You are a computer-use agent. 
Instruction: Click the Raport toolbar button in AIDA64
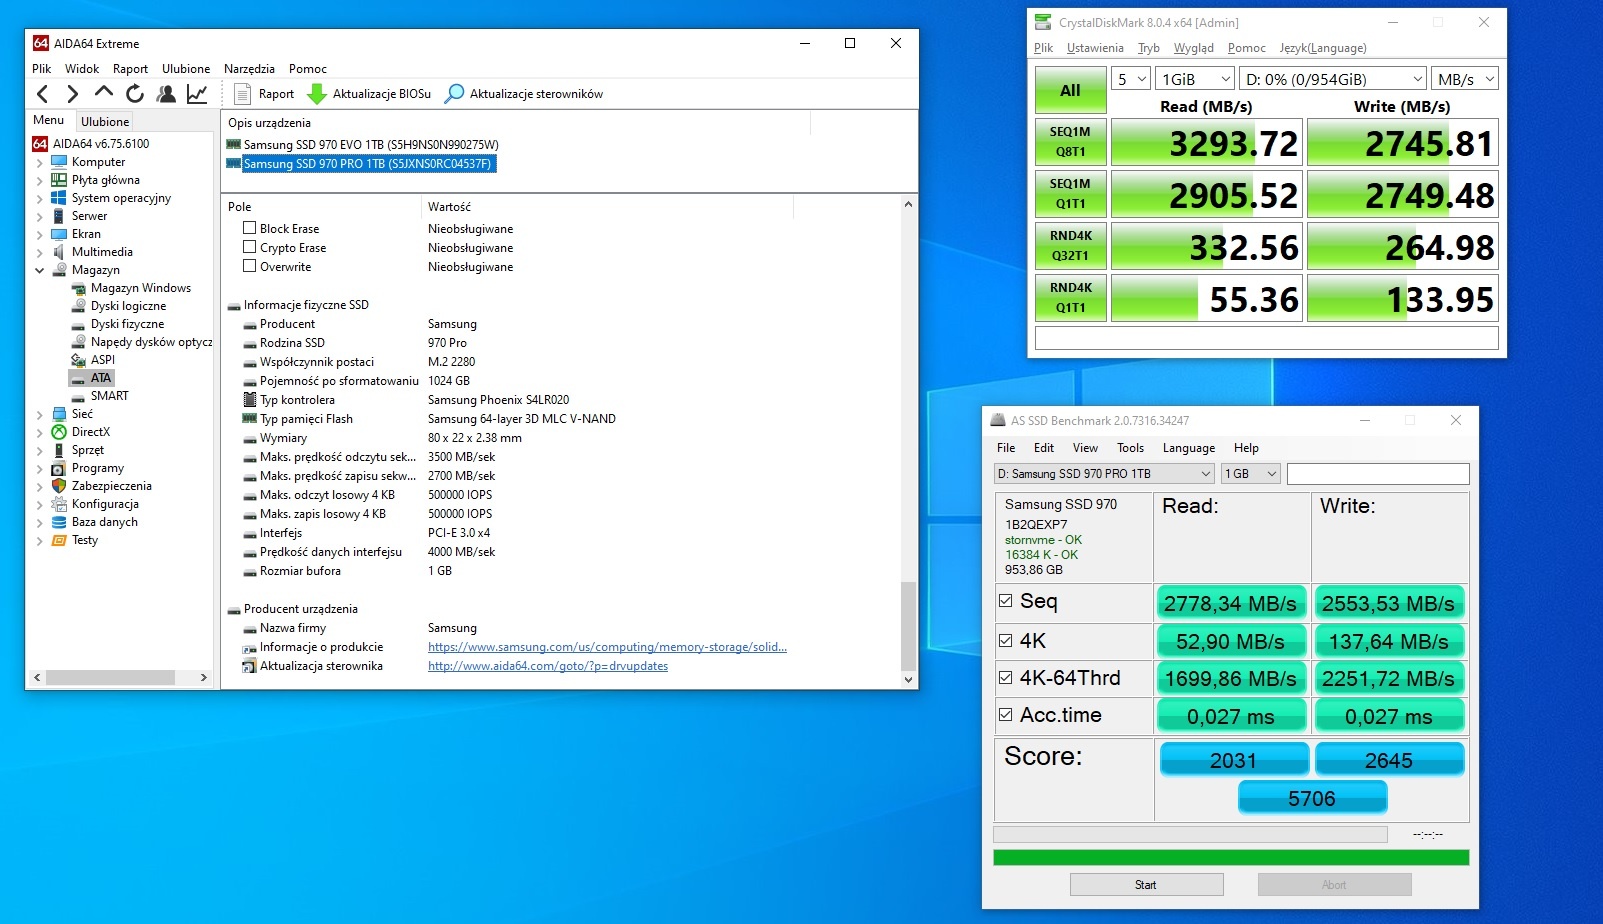tap(264, 94)
